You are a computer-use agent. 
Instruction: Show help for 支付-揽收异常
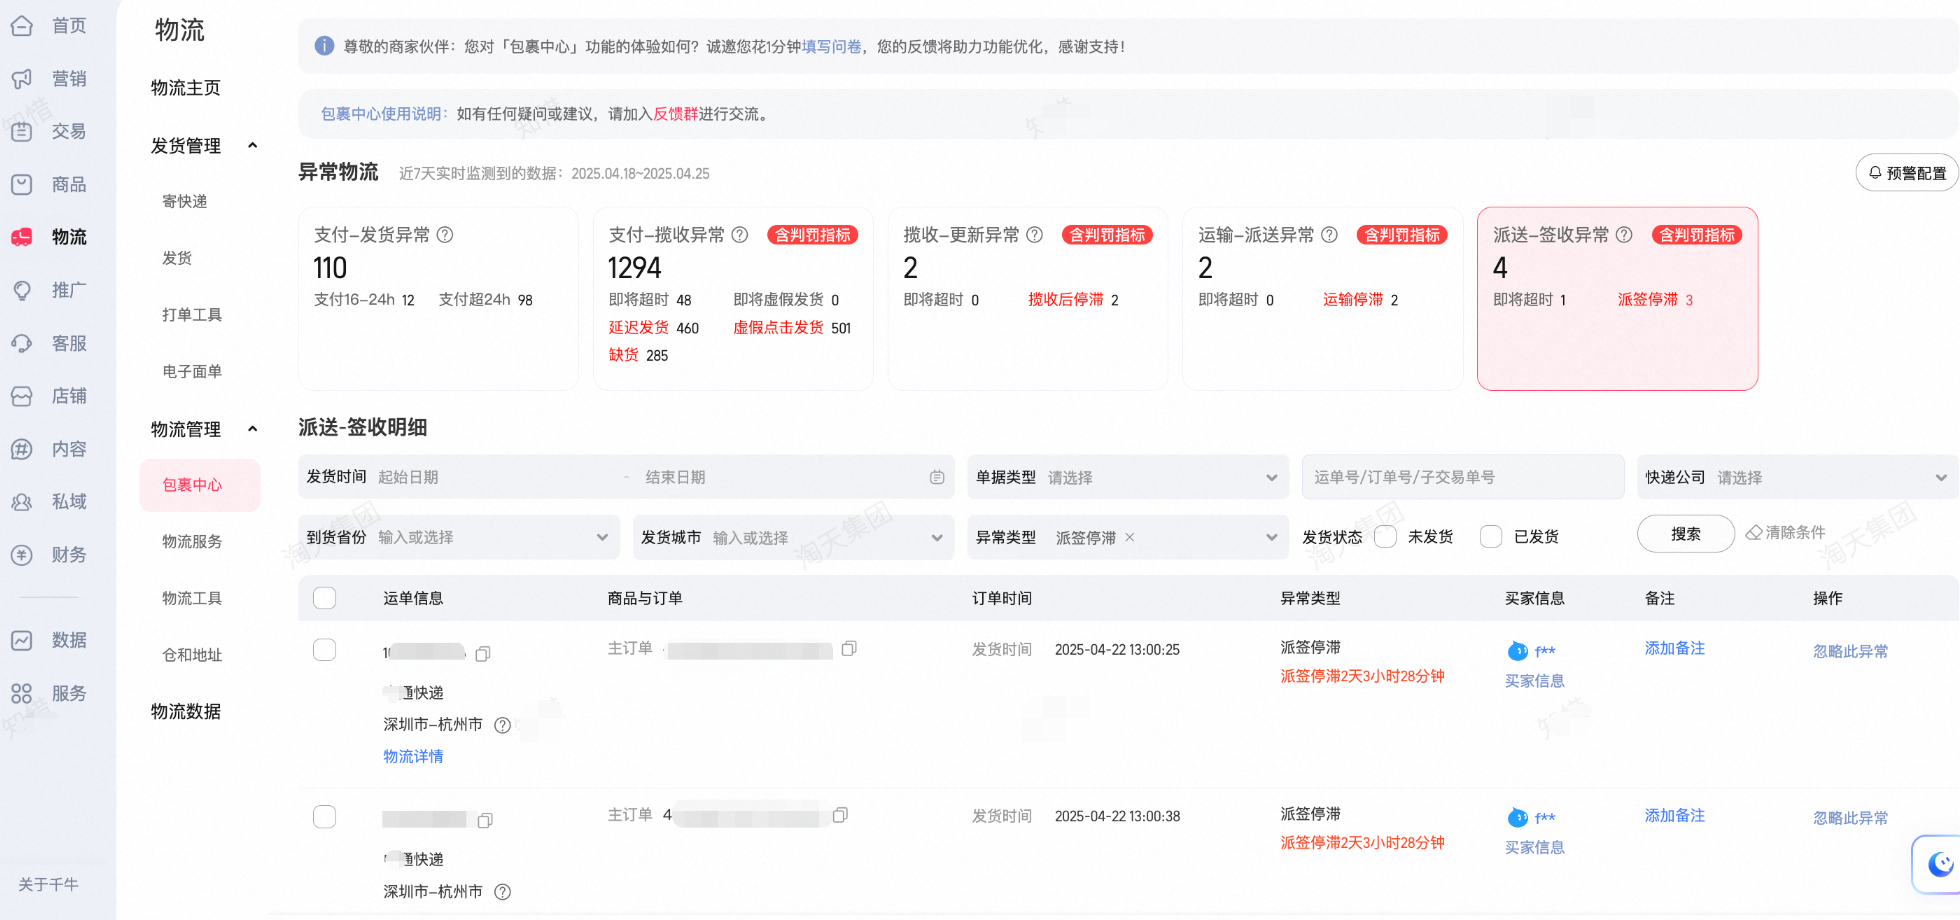740,235
